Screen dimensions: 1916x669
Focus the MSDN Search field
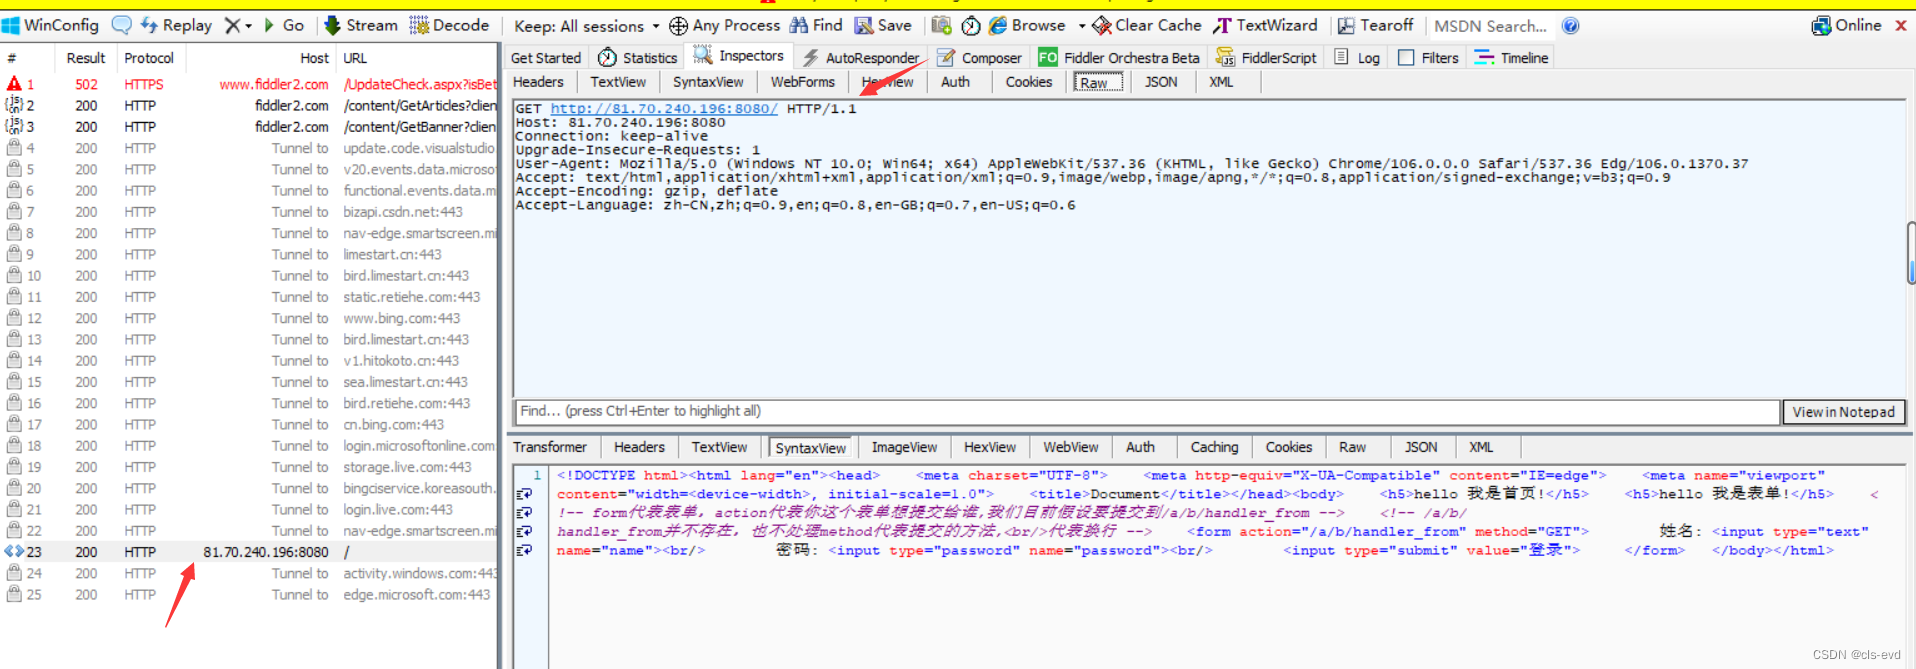pyautogui.click(x=1491, y=26)
